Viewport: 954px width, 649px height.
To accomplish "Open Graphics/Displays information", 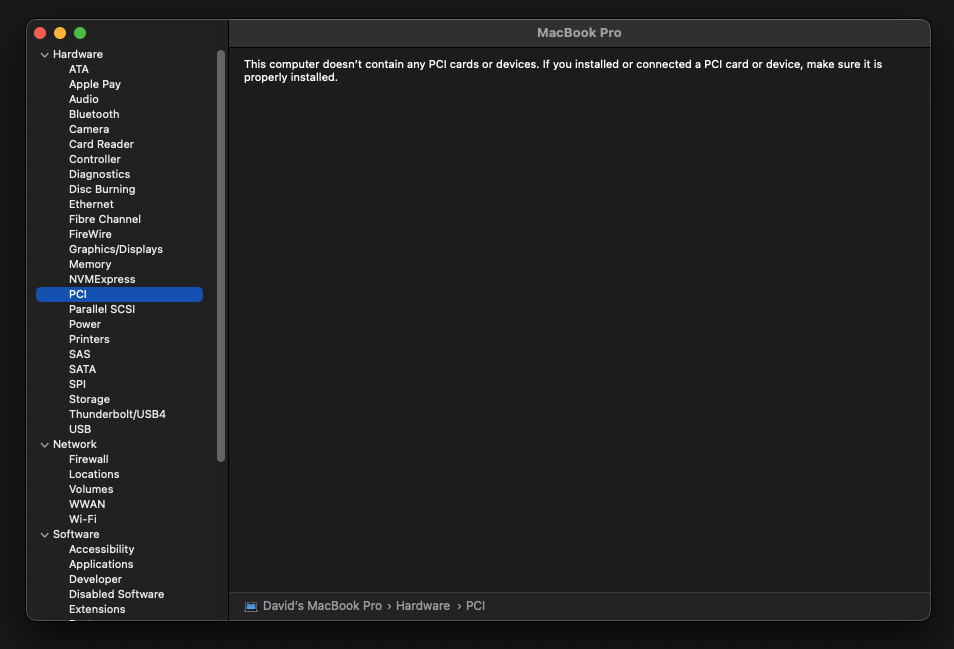I will (x=116, y=249).
